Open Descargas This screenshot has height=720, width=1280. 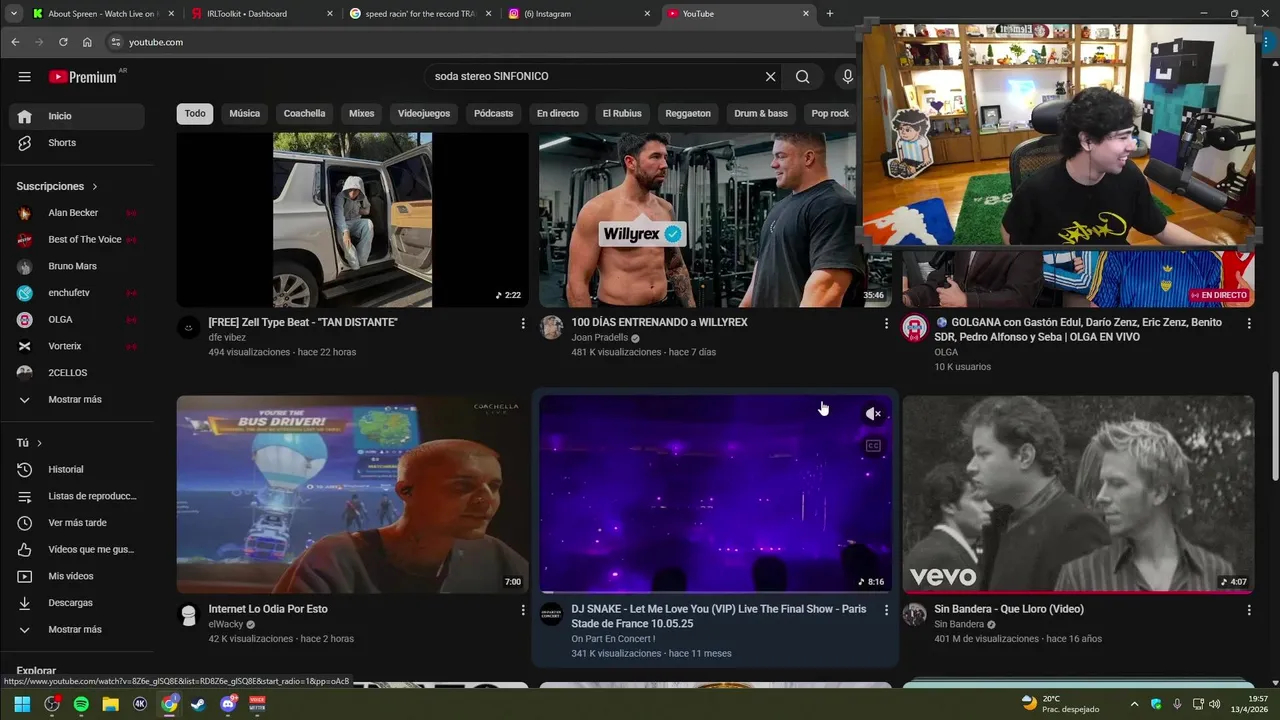76,603
